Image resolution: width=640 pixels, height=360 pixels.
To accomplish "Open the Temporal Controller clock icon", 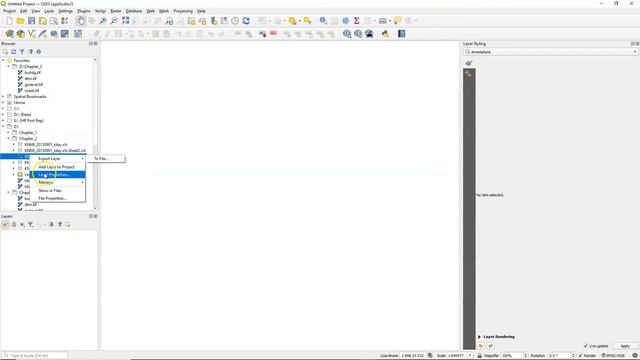I will [x=235, y=21].
